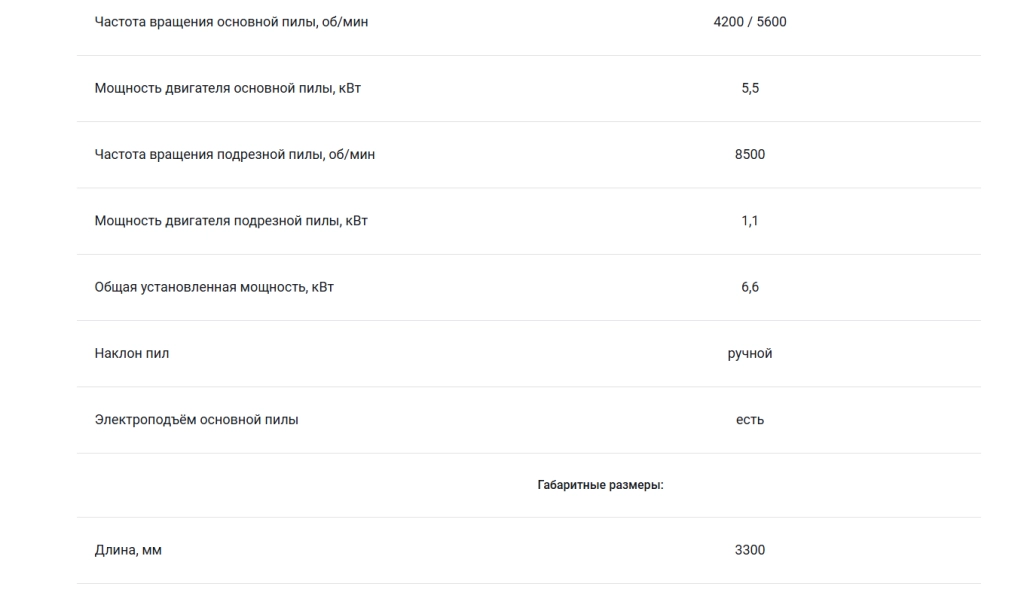
Task: Select the scoring saw speed value '8500'
Action: point(750,155)
